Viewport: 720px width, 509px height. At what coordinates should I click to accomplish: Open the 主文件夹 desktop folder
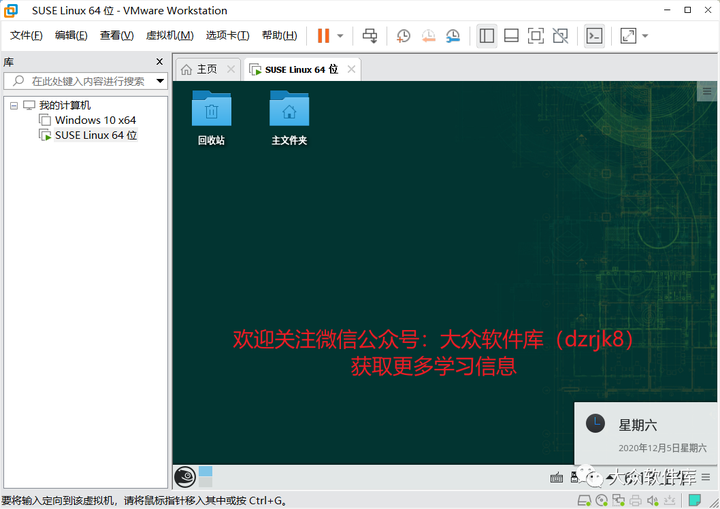pyautogui.click(x=289, y=118)
